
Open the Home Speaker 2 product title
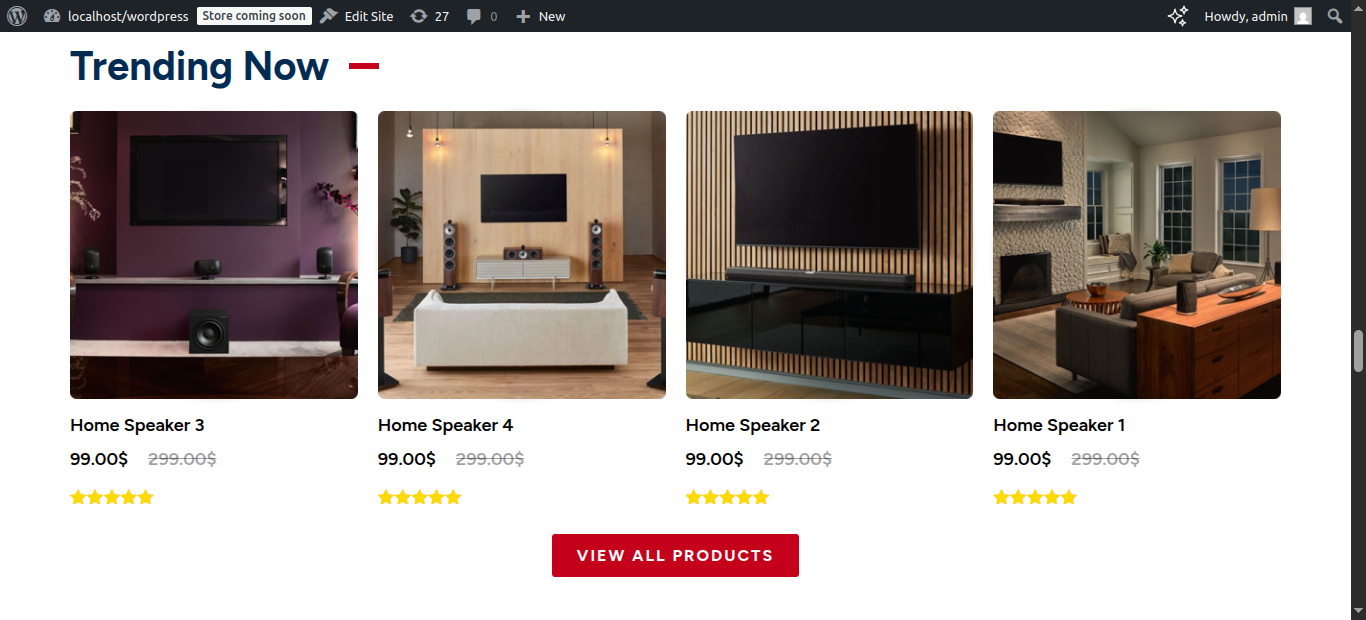click(753, 425)
